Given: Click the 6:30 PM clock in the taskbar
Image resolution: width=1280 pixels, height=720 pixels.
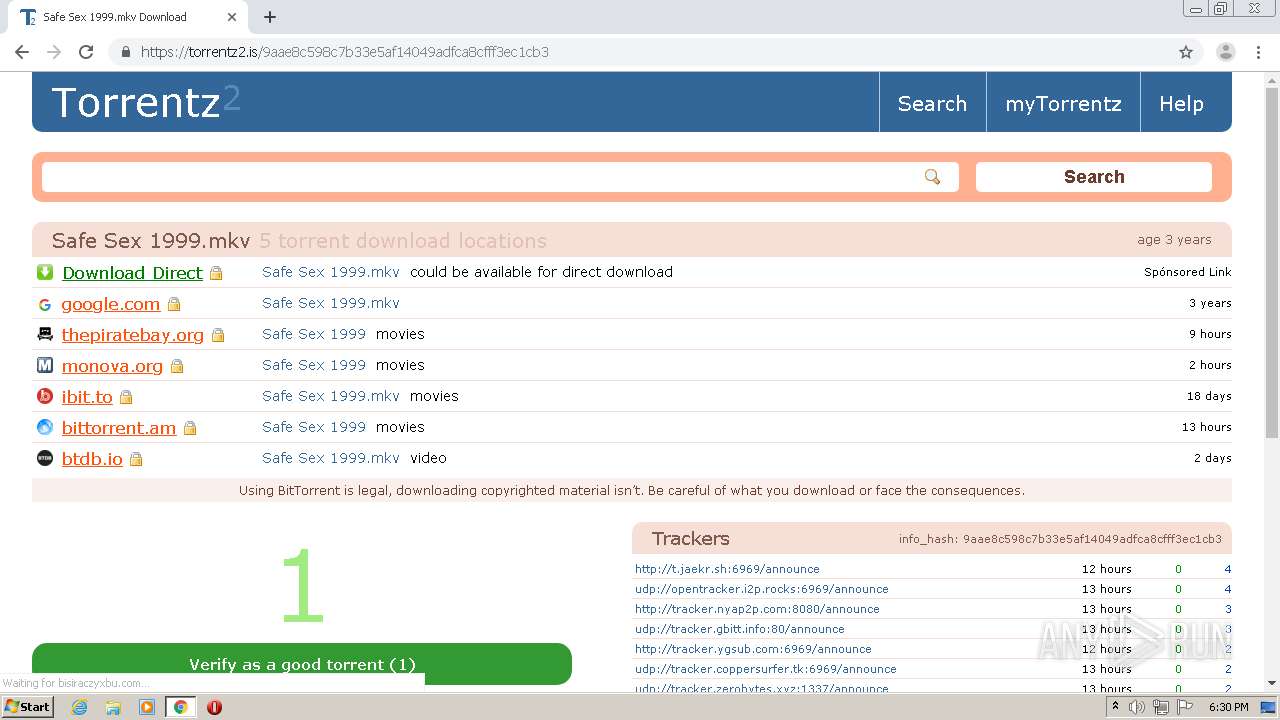Looking at the screenshot, I should [1229, 707].
